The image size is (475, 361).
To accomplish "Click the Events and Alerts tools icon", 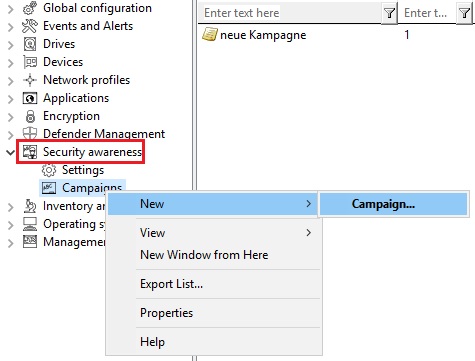I will pyautogui.click(x=30, y=26).
